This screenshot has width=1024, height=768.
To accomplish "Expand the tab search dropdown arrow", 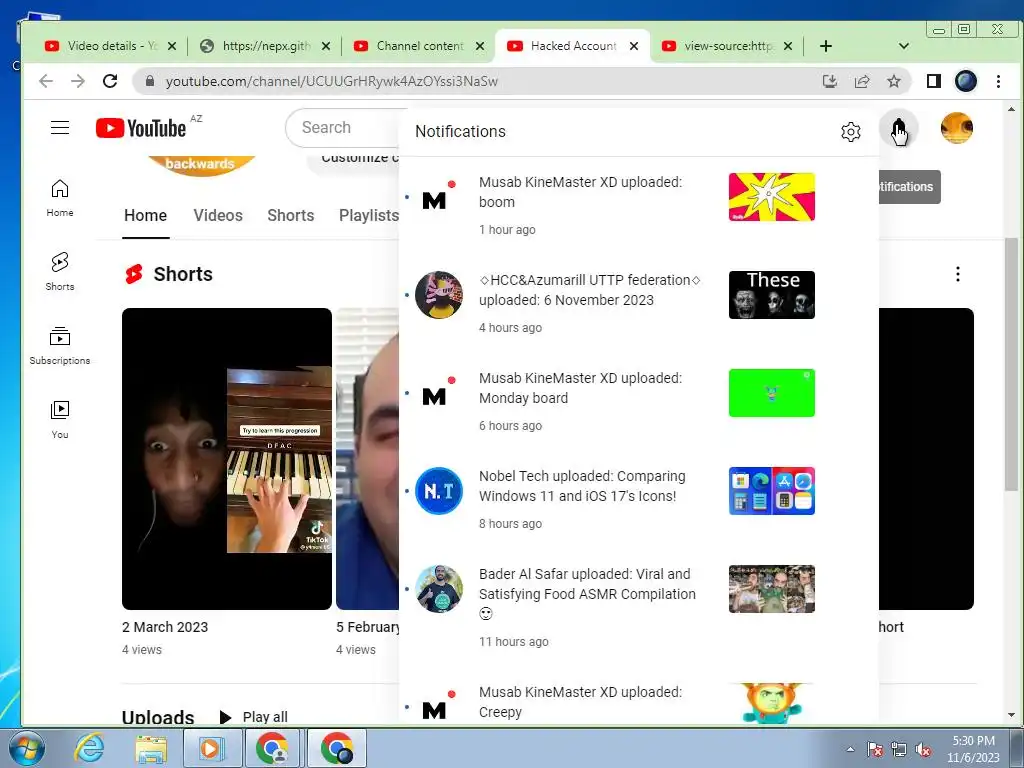I will [904, 46].
